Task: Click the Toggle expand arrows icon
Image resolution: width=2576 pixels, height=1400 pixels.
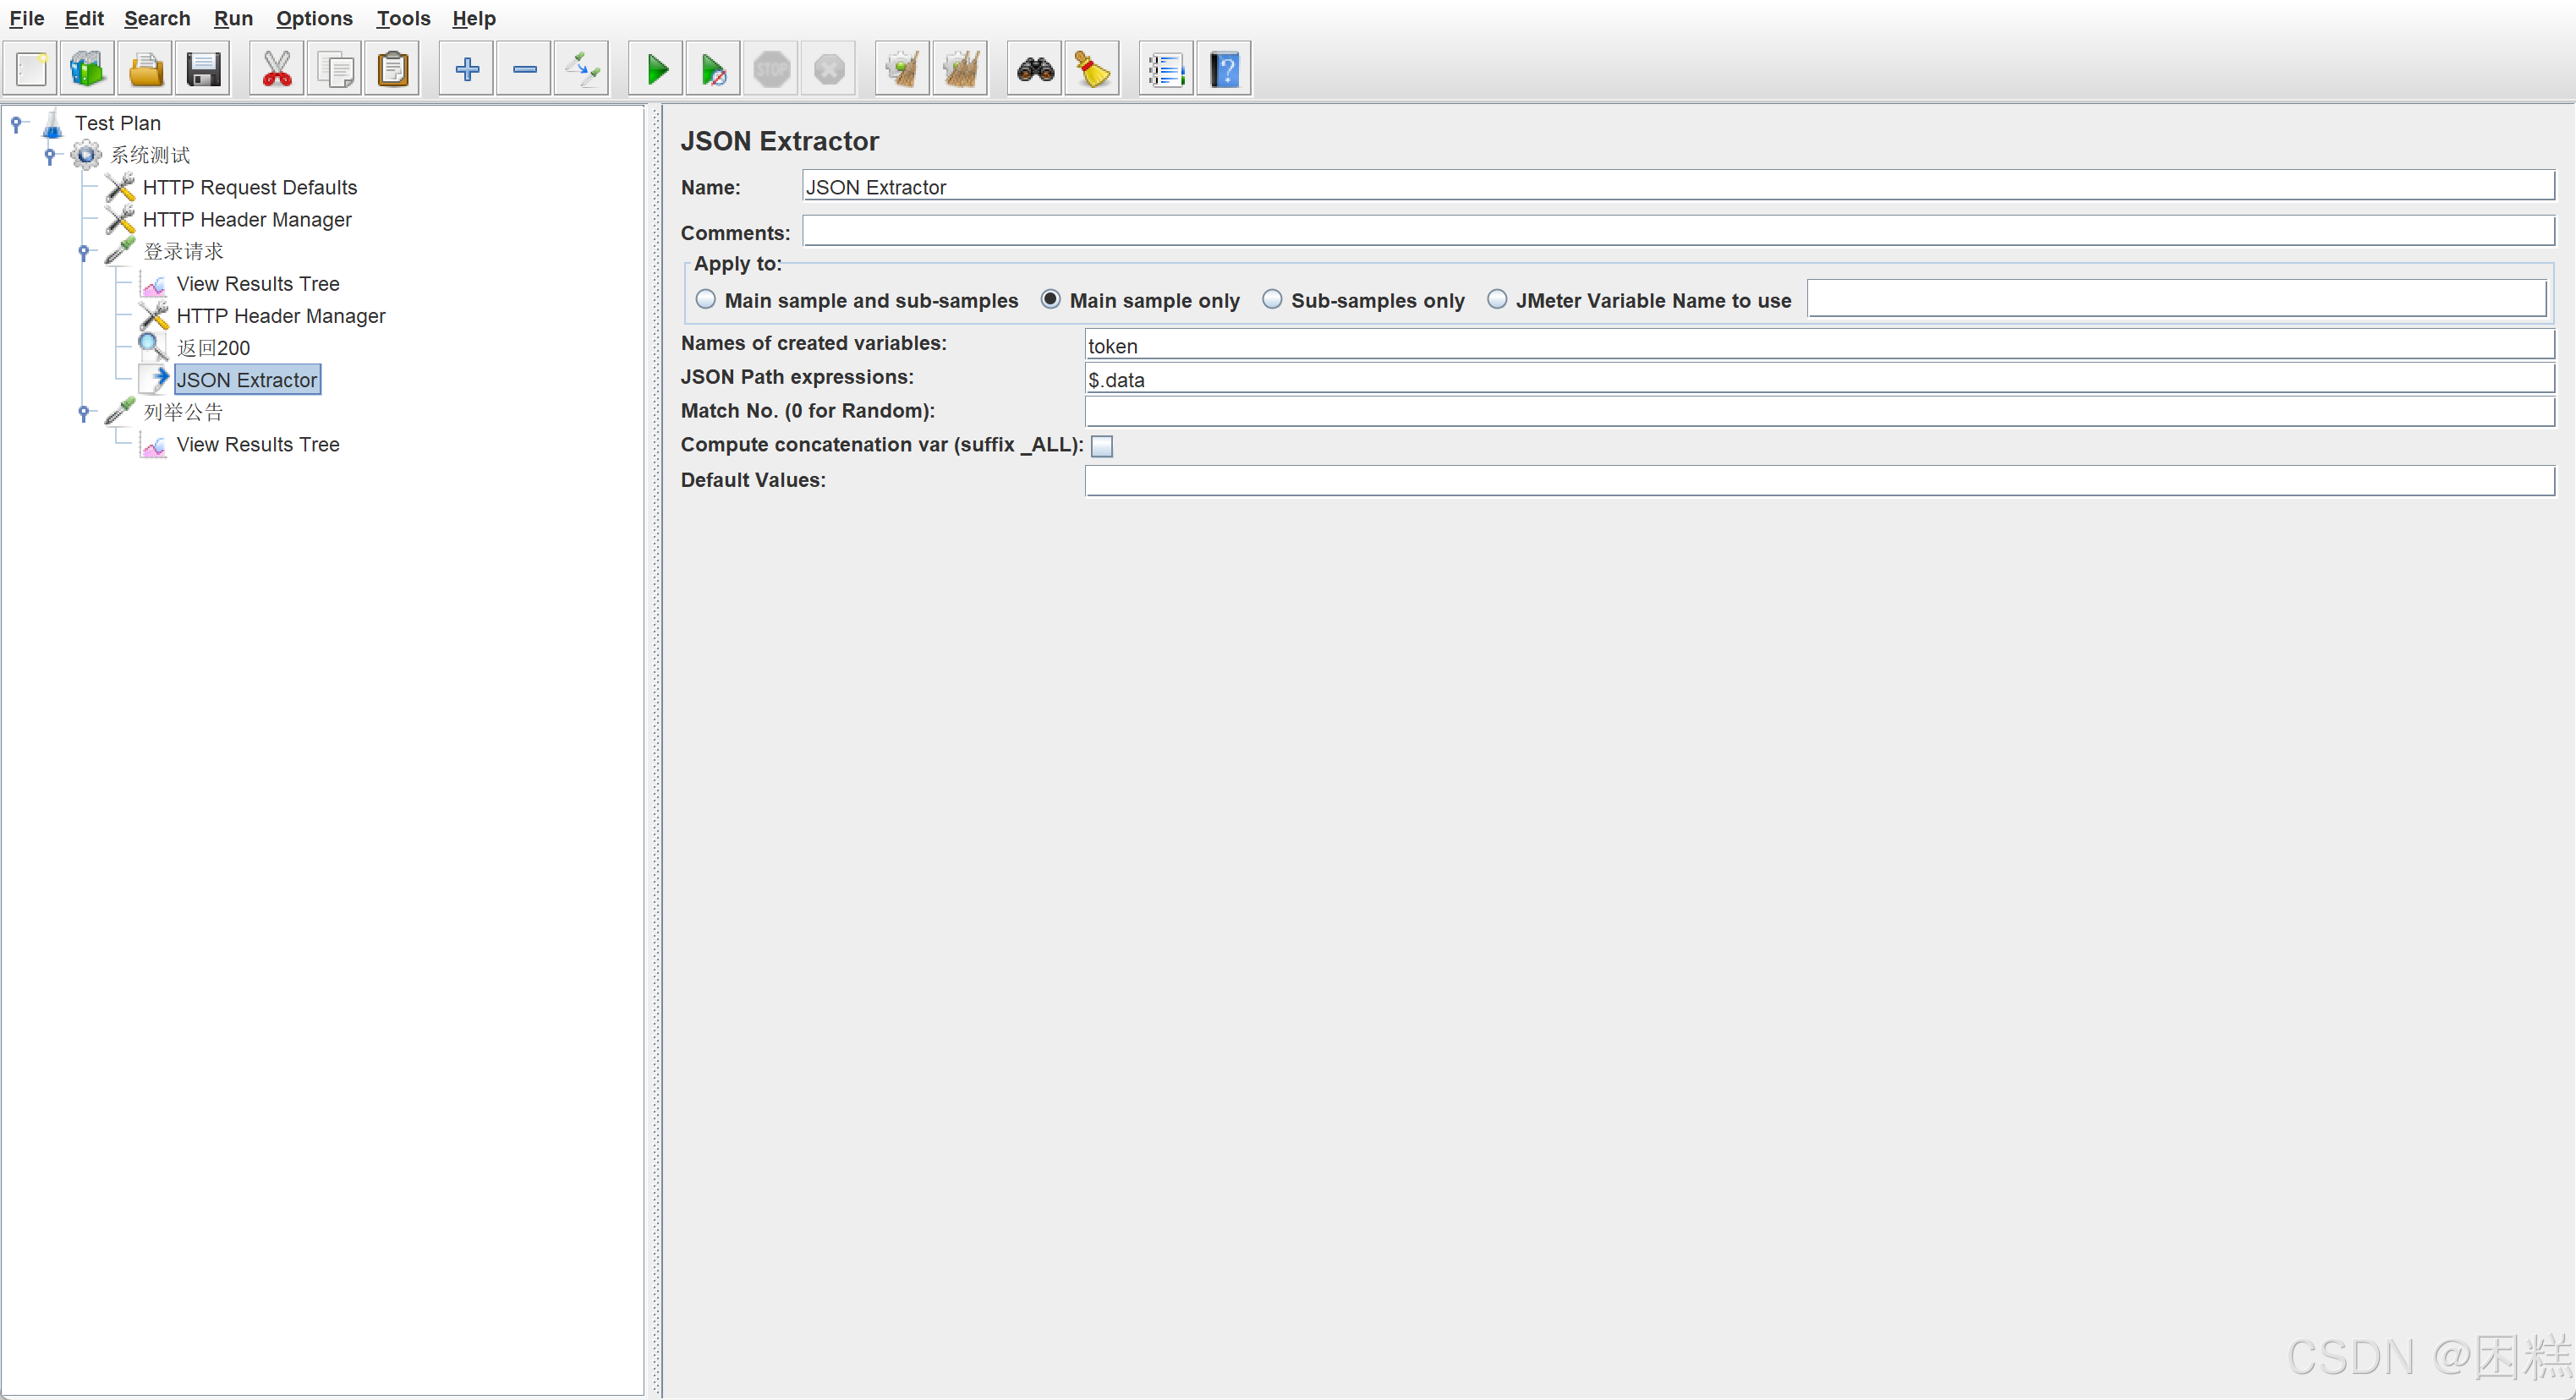Action: pos(582,69)
